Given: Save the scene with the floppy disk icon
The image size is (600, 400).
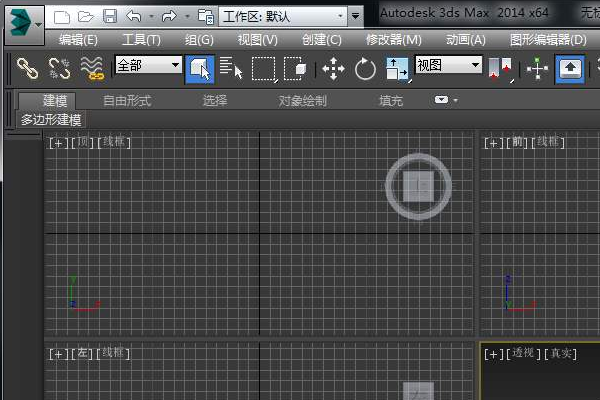Looking at the screenshot, I should point(109,17).
